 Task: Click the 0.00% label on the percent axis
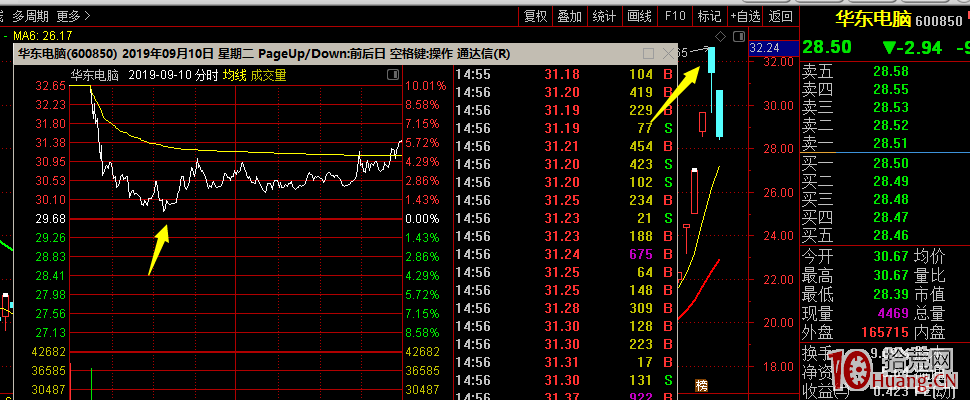[422, 218]
